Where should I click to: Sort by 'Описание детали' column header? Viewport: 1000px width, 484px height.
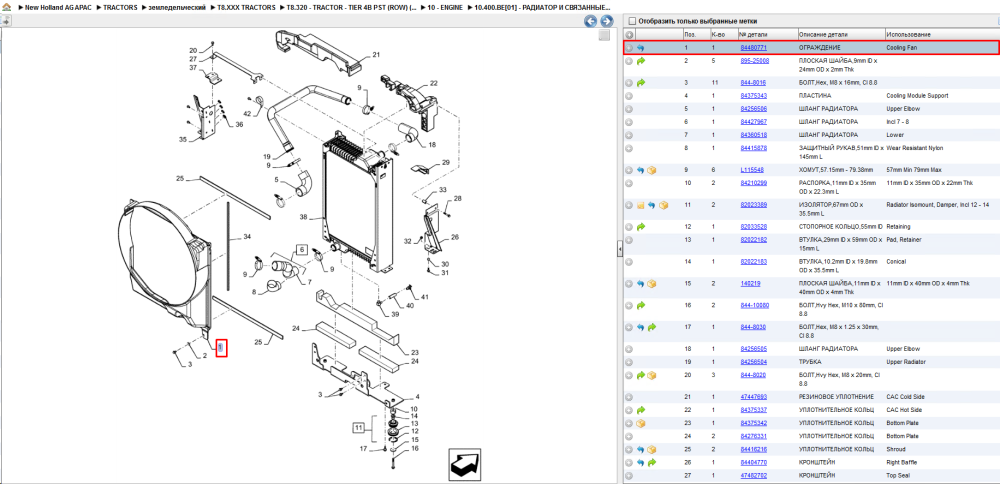point(823,34)
